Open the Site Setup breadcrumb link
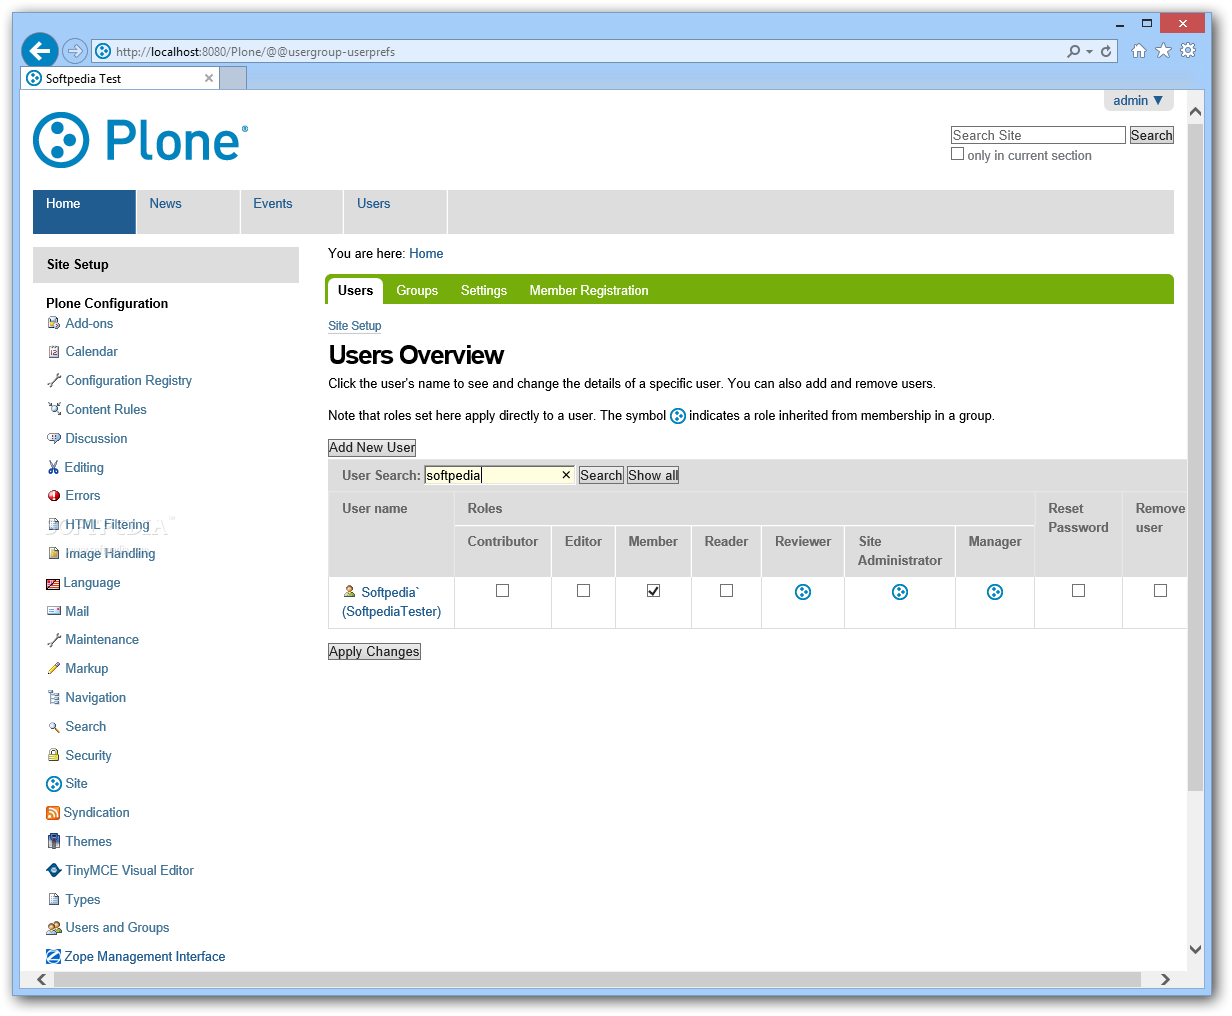 (x=355, y=326)
